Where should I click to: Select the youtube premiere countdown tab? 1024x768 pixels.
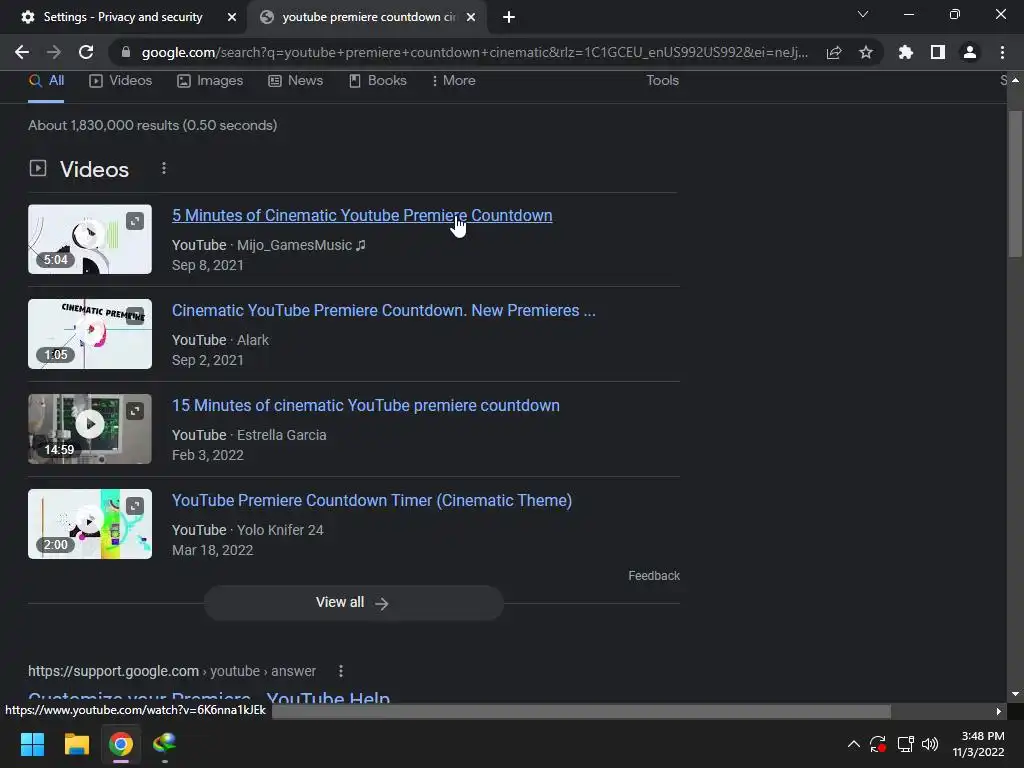[368, 17]
